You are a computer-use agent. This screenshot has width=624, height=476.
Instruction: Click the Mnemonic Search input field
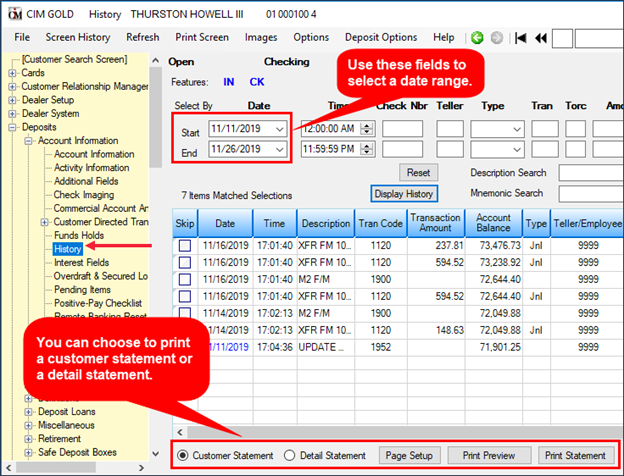coord(591,193)
